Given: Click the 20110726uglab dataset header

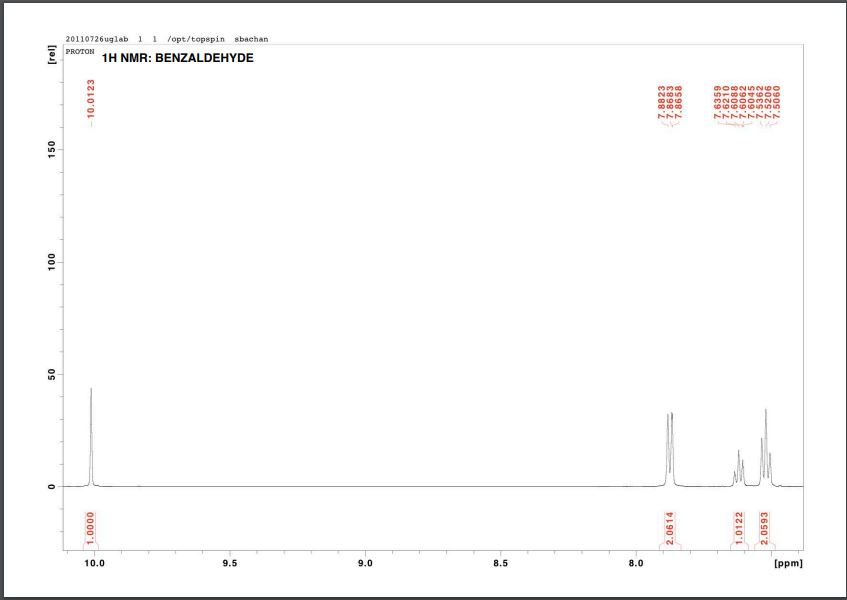Looking at the screenshot, I should [x=97, y=38].
